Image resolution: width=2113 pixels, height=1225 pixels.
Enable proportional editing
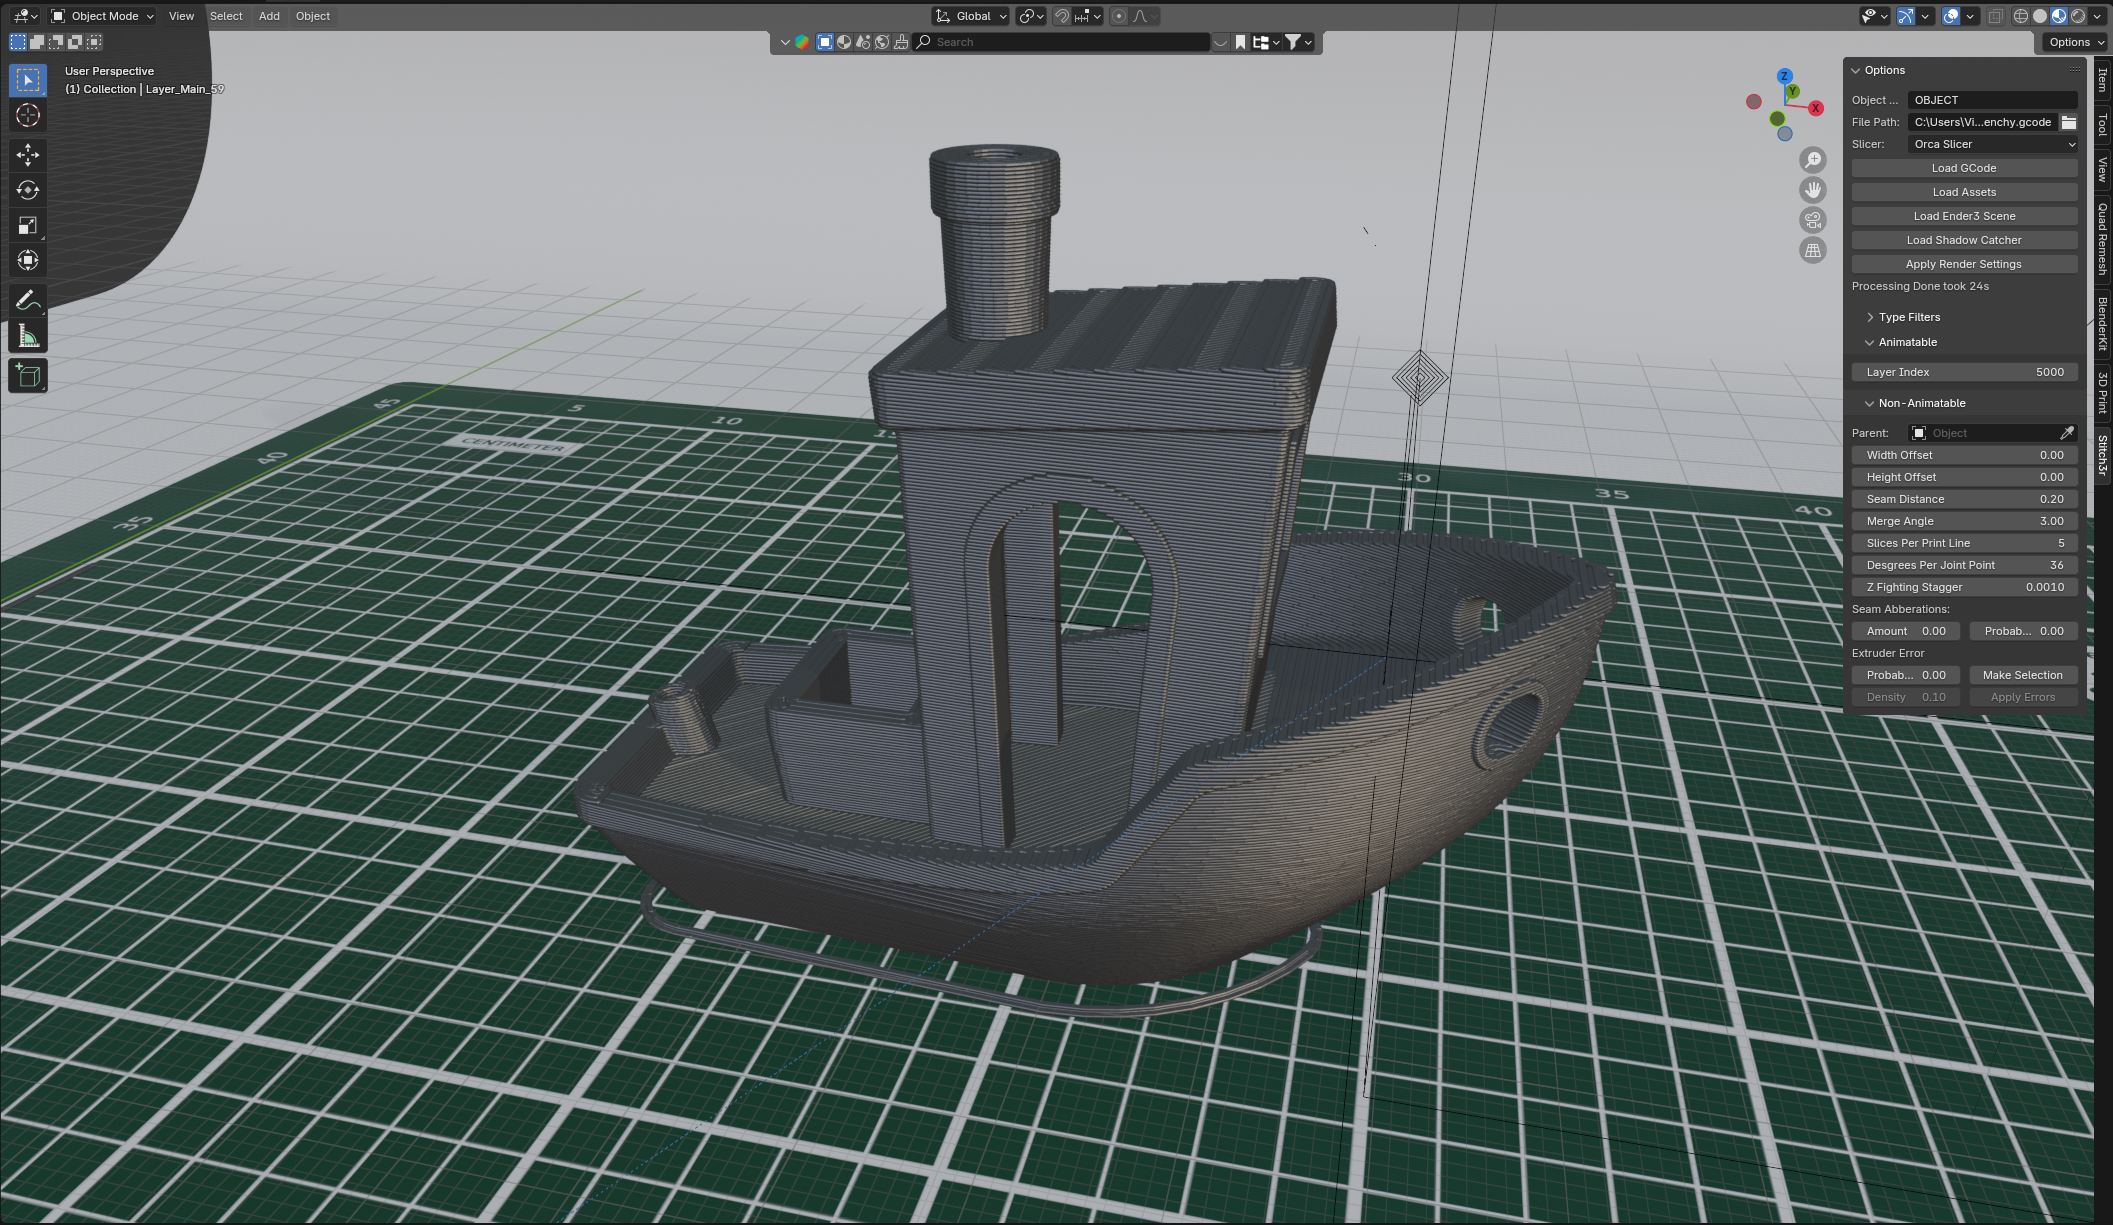click(x=1119, y=16)
